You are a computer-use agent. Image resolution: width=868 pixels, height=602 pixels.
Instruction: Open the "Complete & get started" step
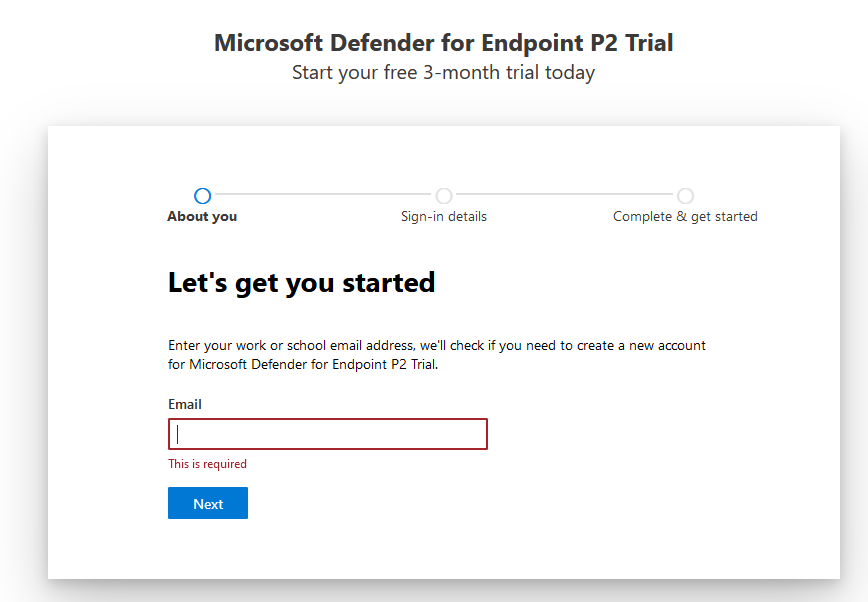[x=685, y=216]
